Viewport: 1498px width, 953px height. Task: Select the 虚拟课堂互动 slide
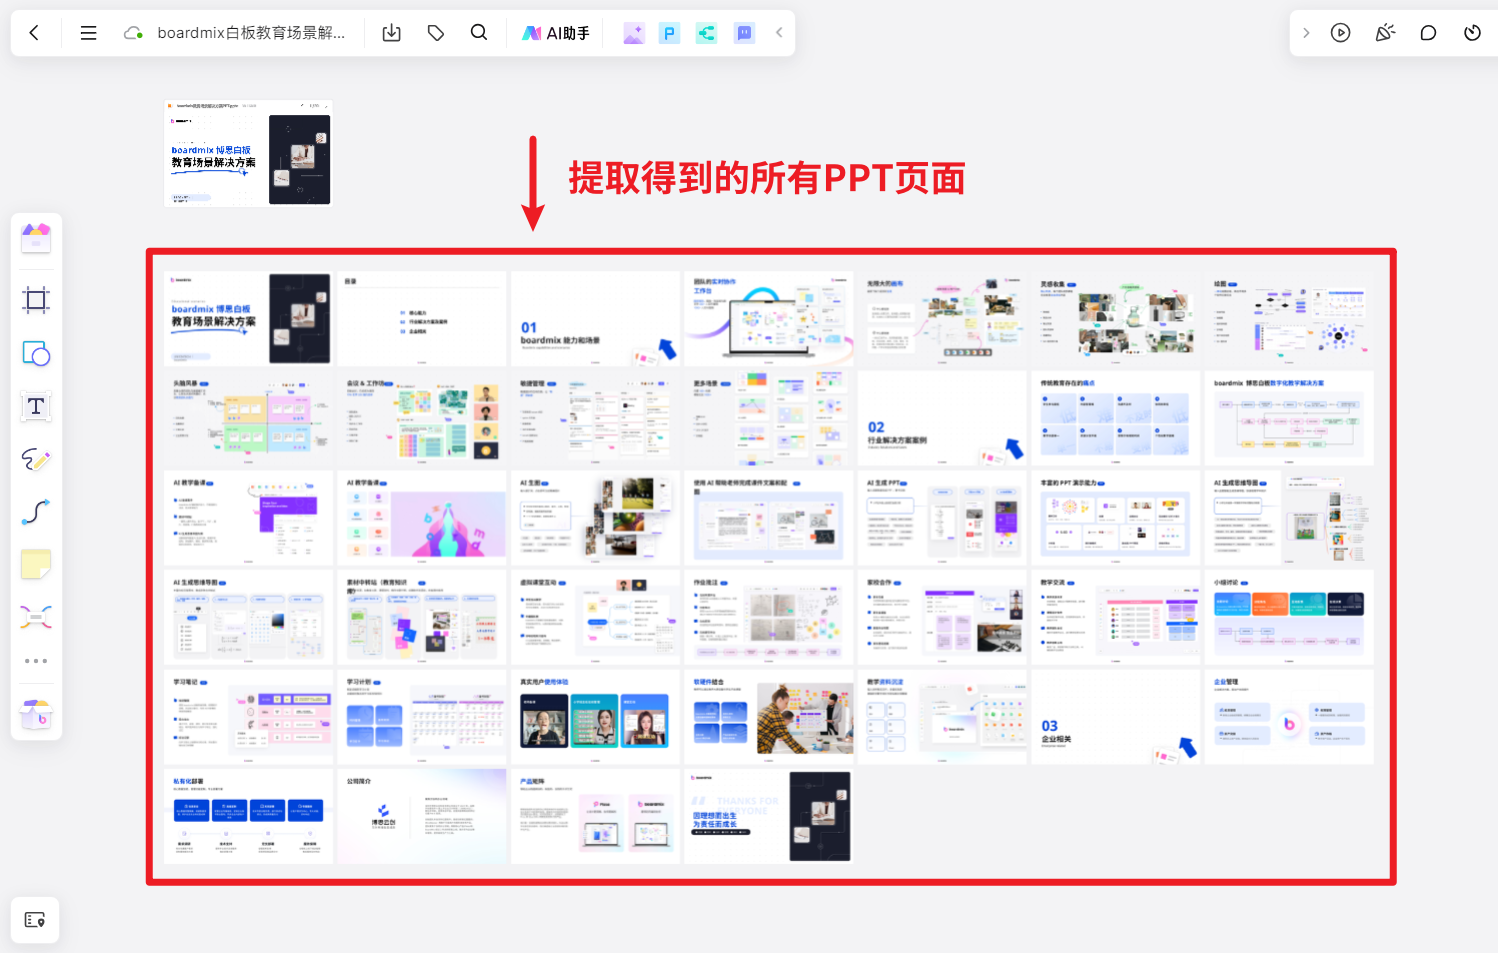click(596, 617)
